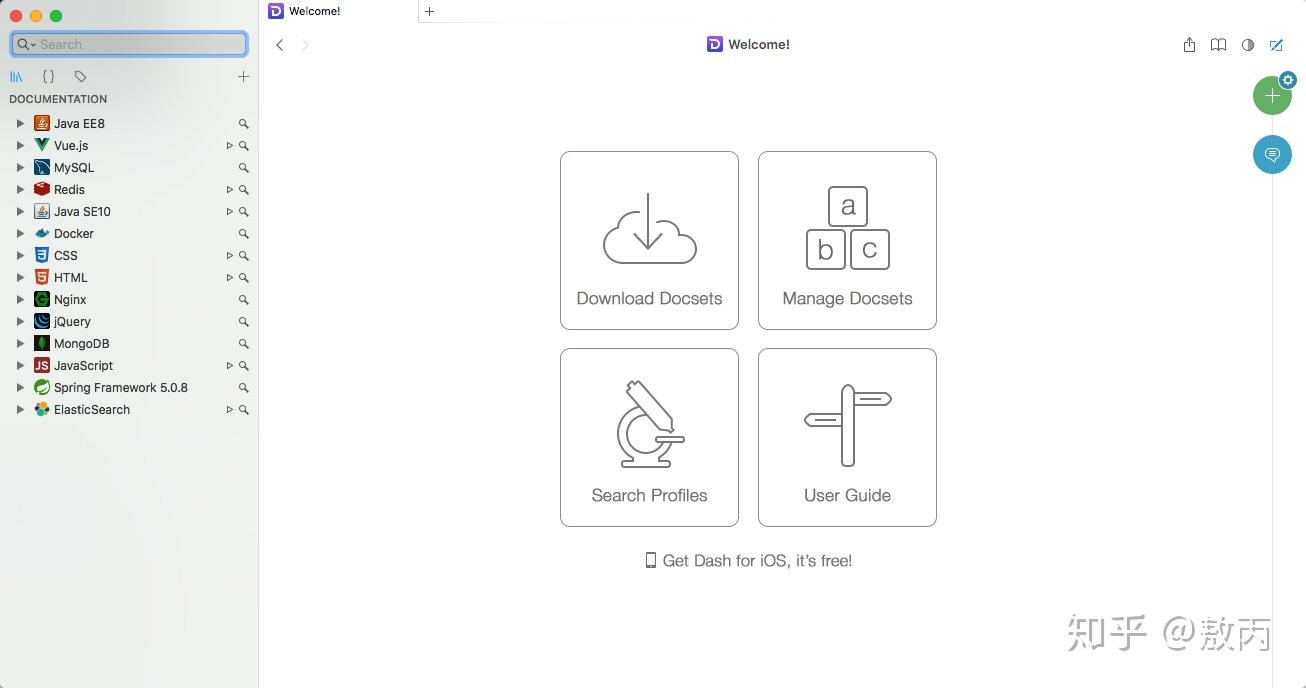Click search icon beside CSS
Image resolution: width=1306 pixels, height=688 pixels.
[x=243, y=256]
